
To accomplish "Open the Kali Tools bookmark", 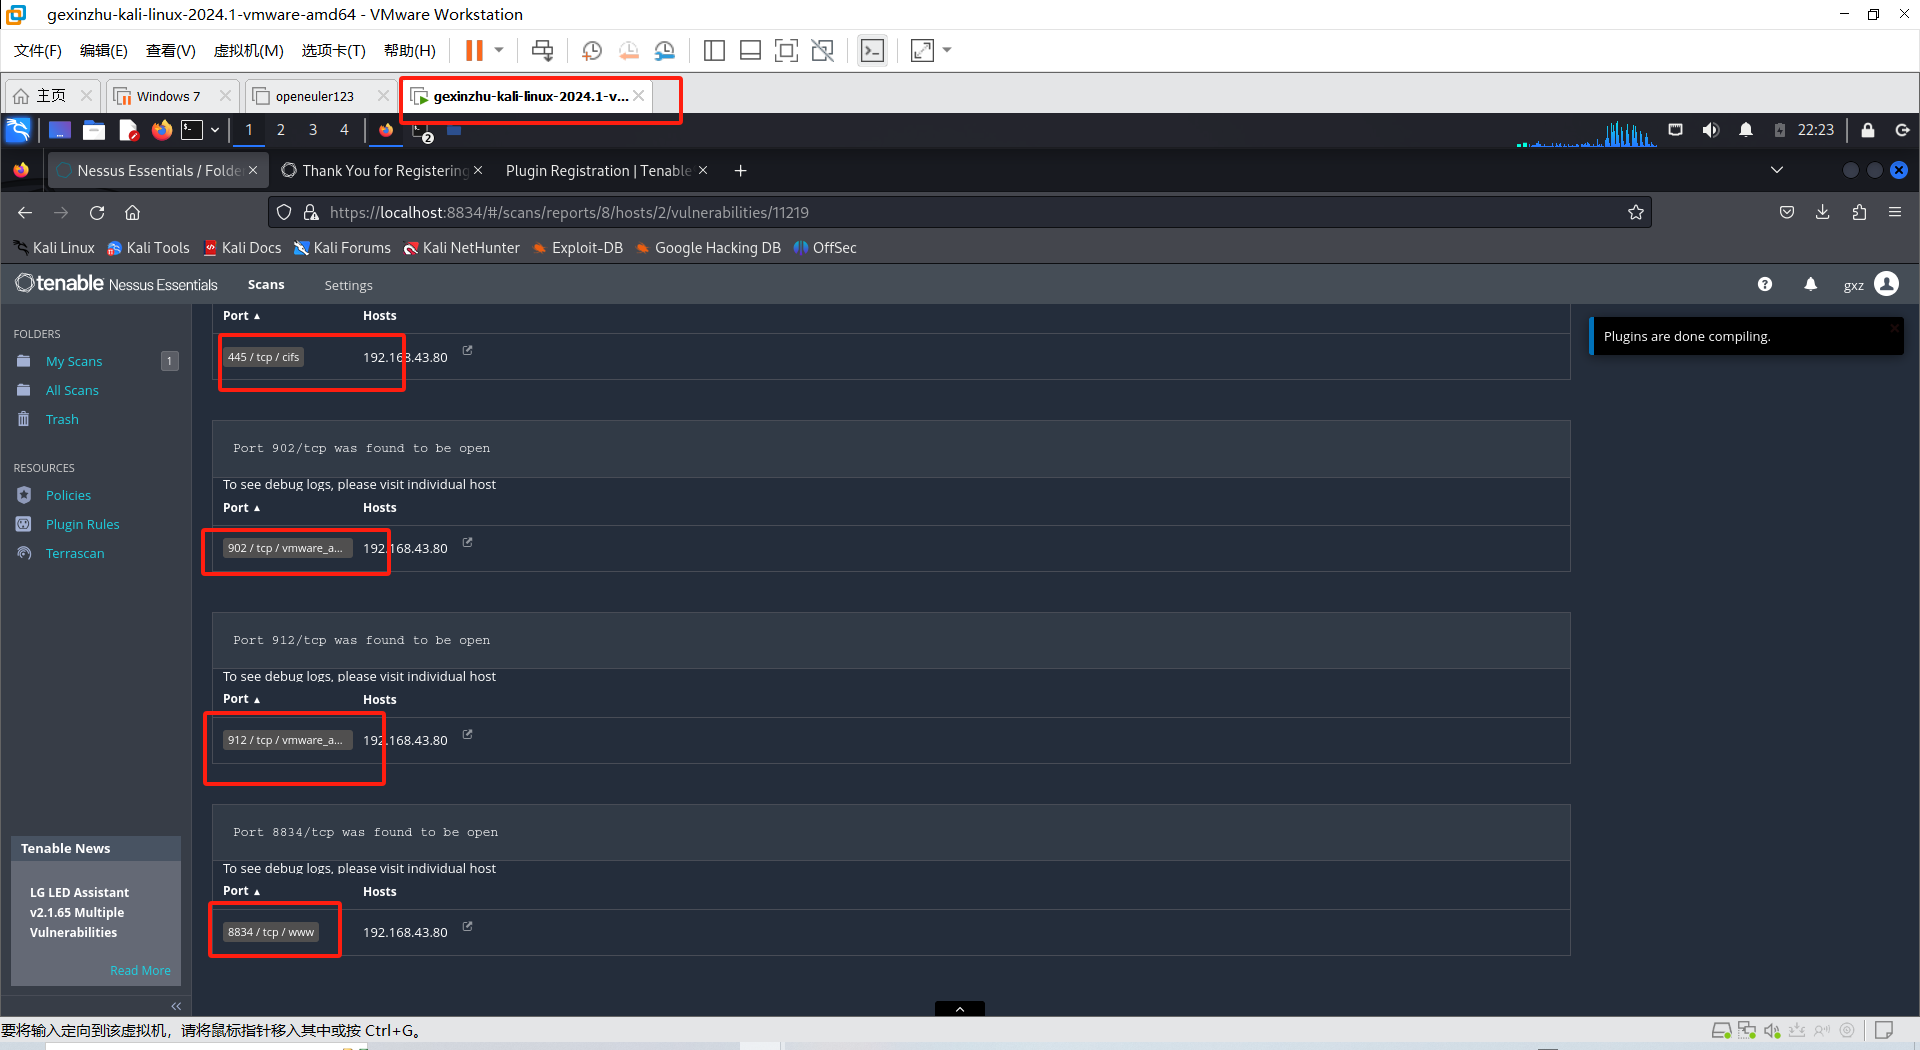I will [148, 248].
